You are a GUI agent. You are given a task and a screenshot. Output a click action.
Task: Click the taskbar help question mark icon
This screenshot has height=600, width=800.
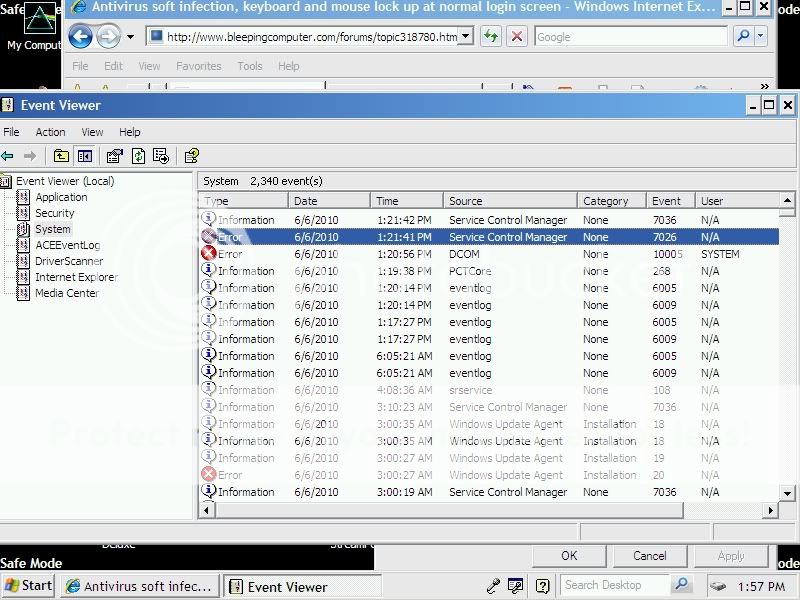[542, 586]
